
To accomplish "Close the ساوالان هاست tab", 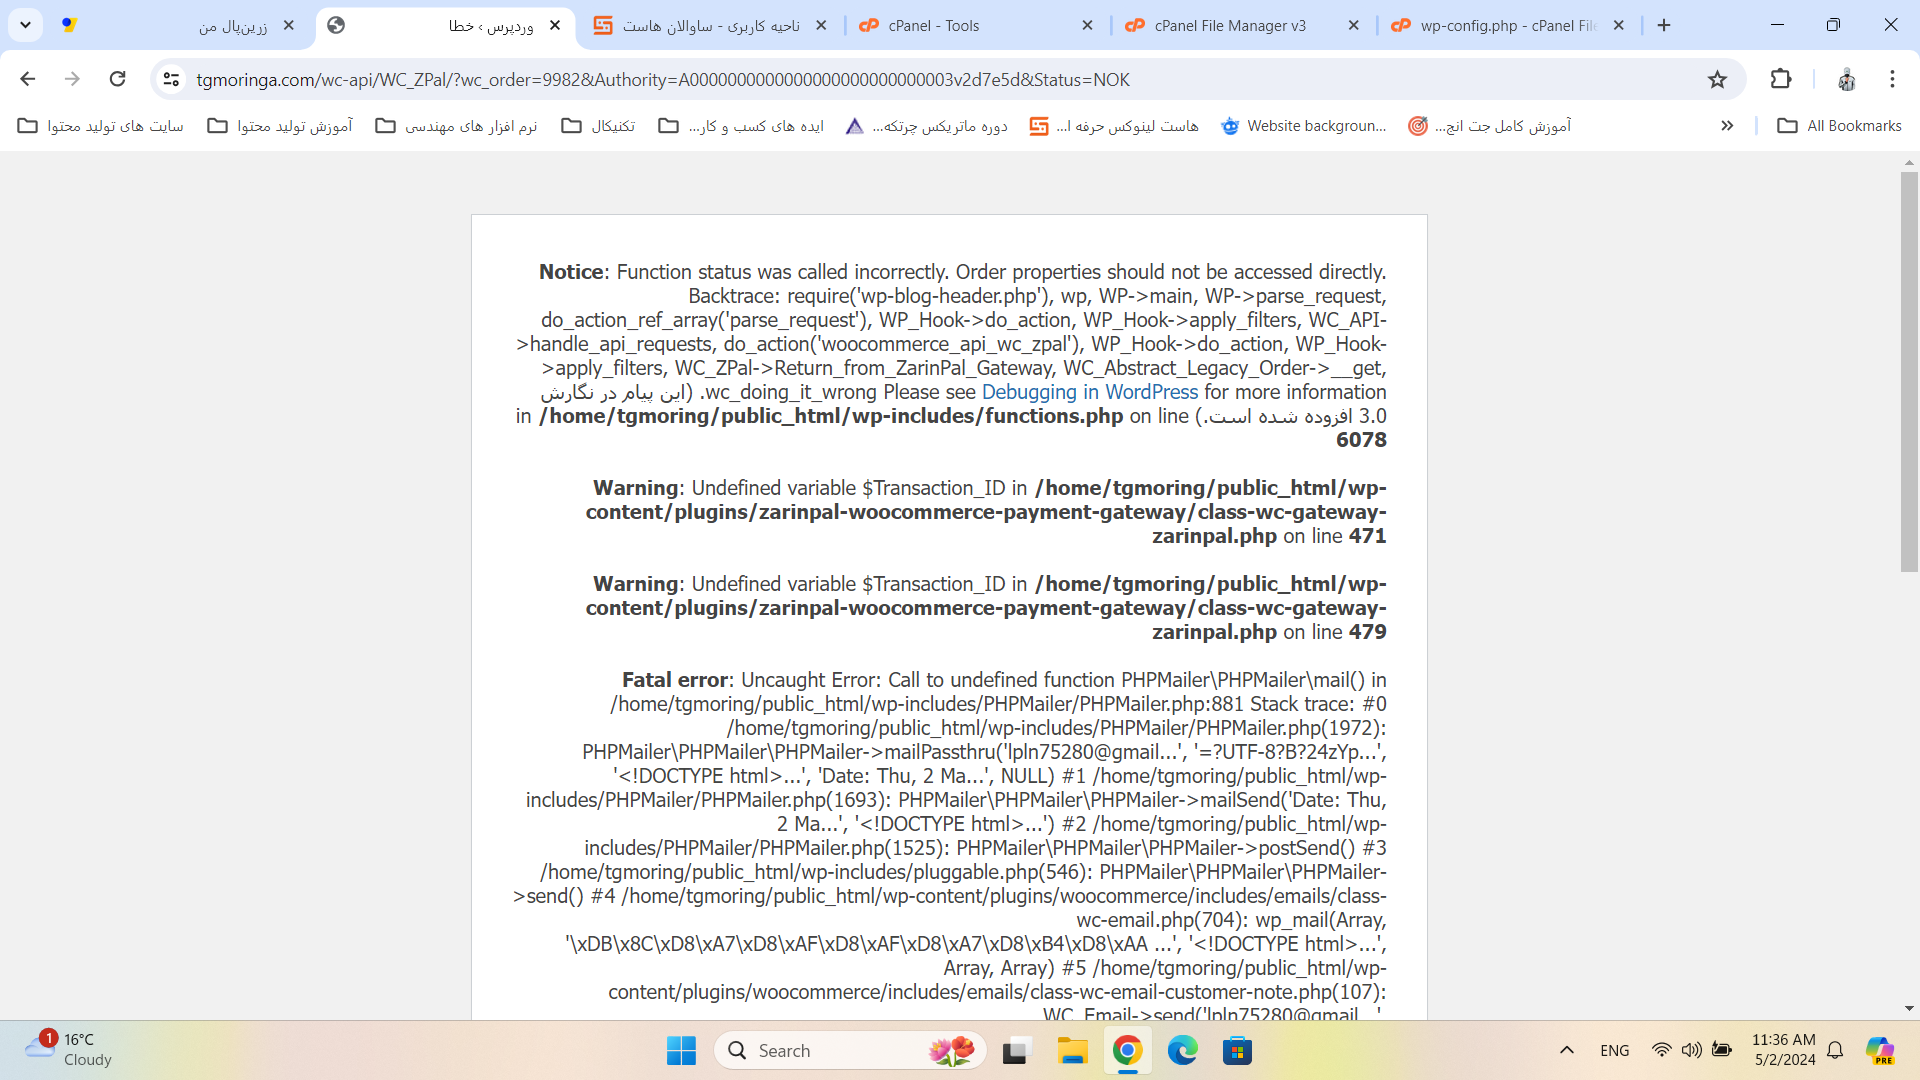I will click(x=821, y=26).
